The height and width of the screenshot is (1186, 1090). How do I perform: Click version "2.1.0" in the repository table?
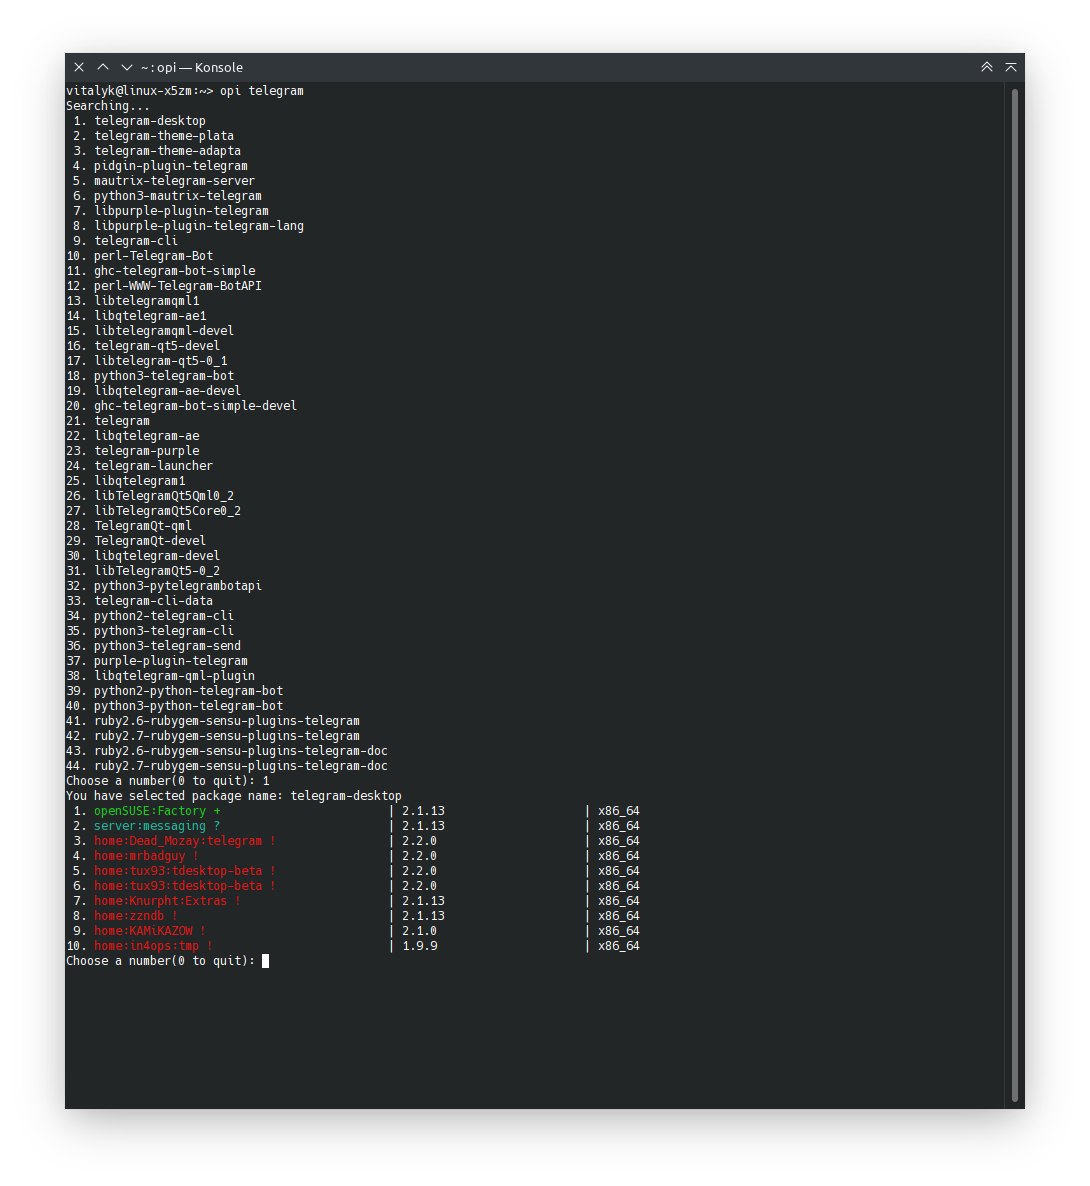420,931
